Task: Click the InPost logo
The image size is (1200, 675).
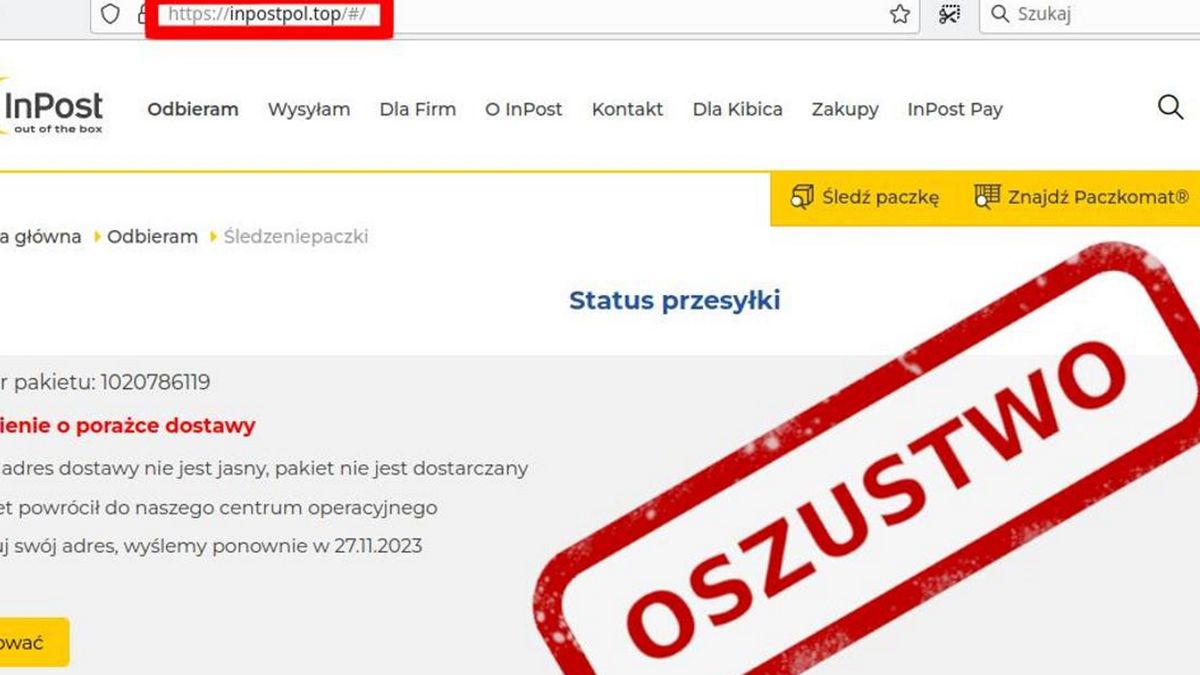Action: 52,110
